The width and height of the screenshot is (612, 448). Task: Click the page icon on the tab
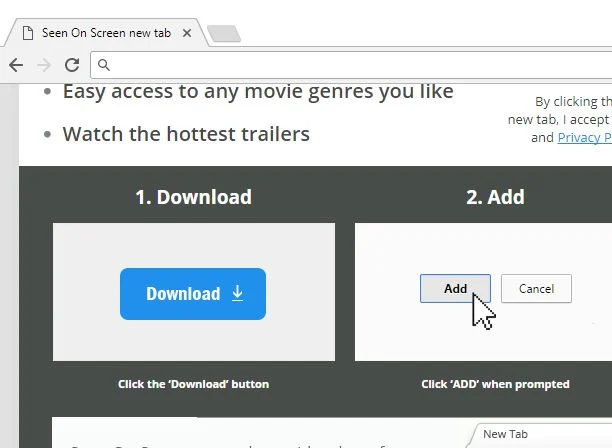[28, 33]
